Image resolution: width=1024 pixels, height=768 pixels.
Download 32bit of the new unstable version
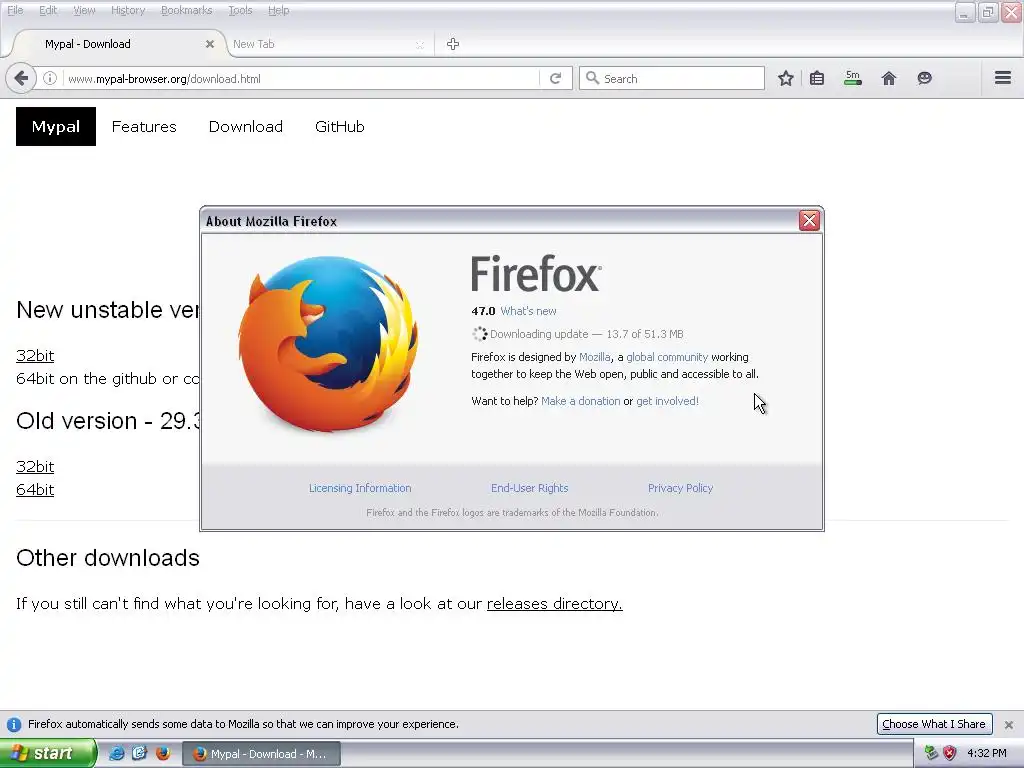pyautogui.click(x=35, y=355)
